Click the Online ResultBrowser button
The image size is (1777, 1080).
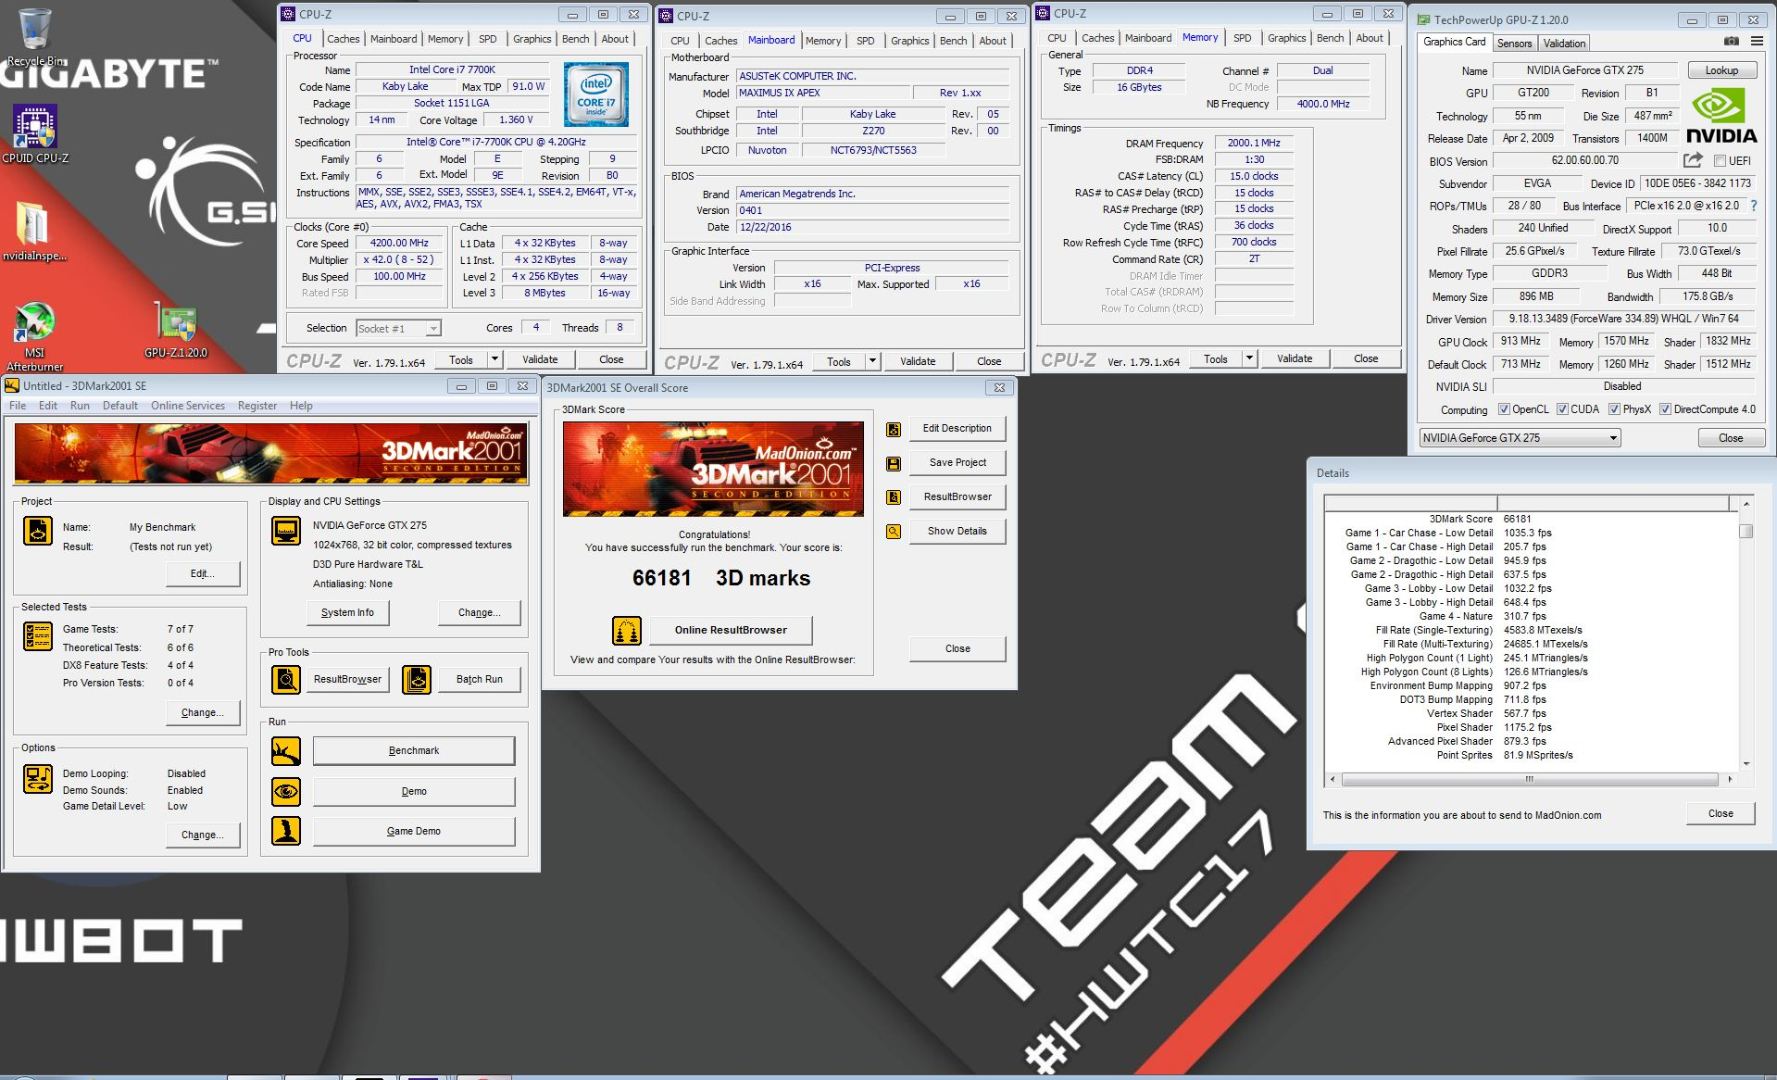pyautogui.click(x=730, y=630)
